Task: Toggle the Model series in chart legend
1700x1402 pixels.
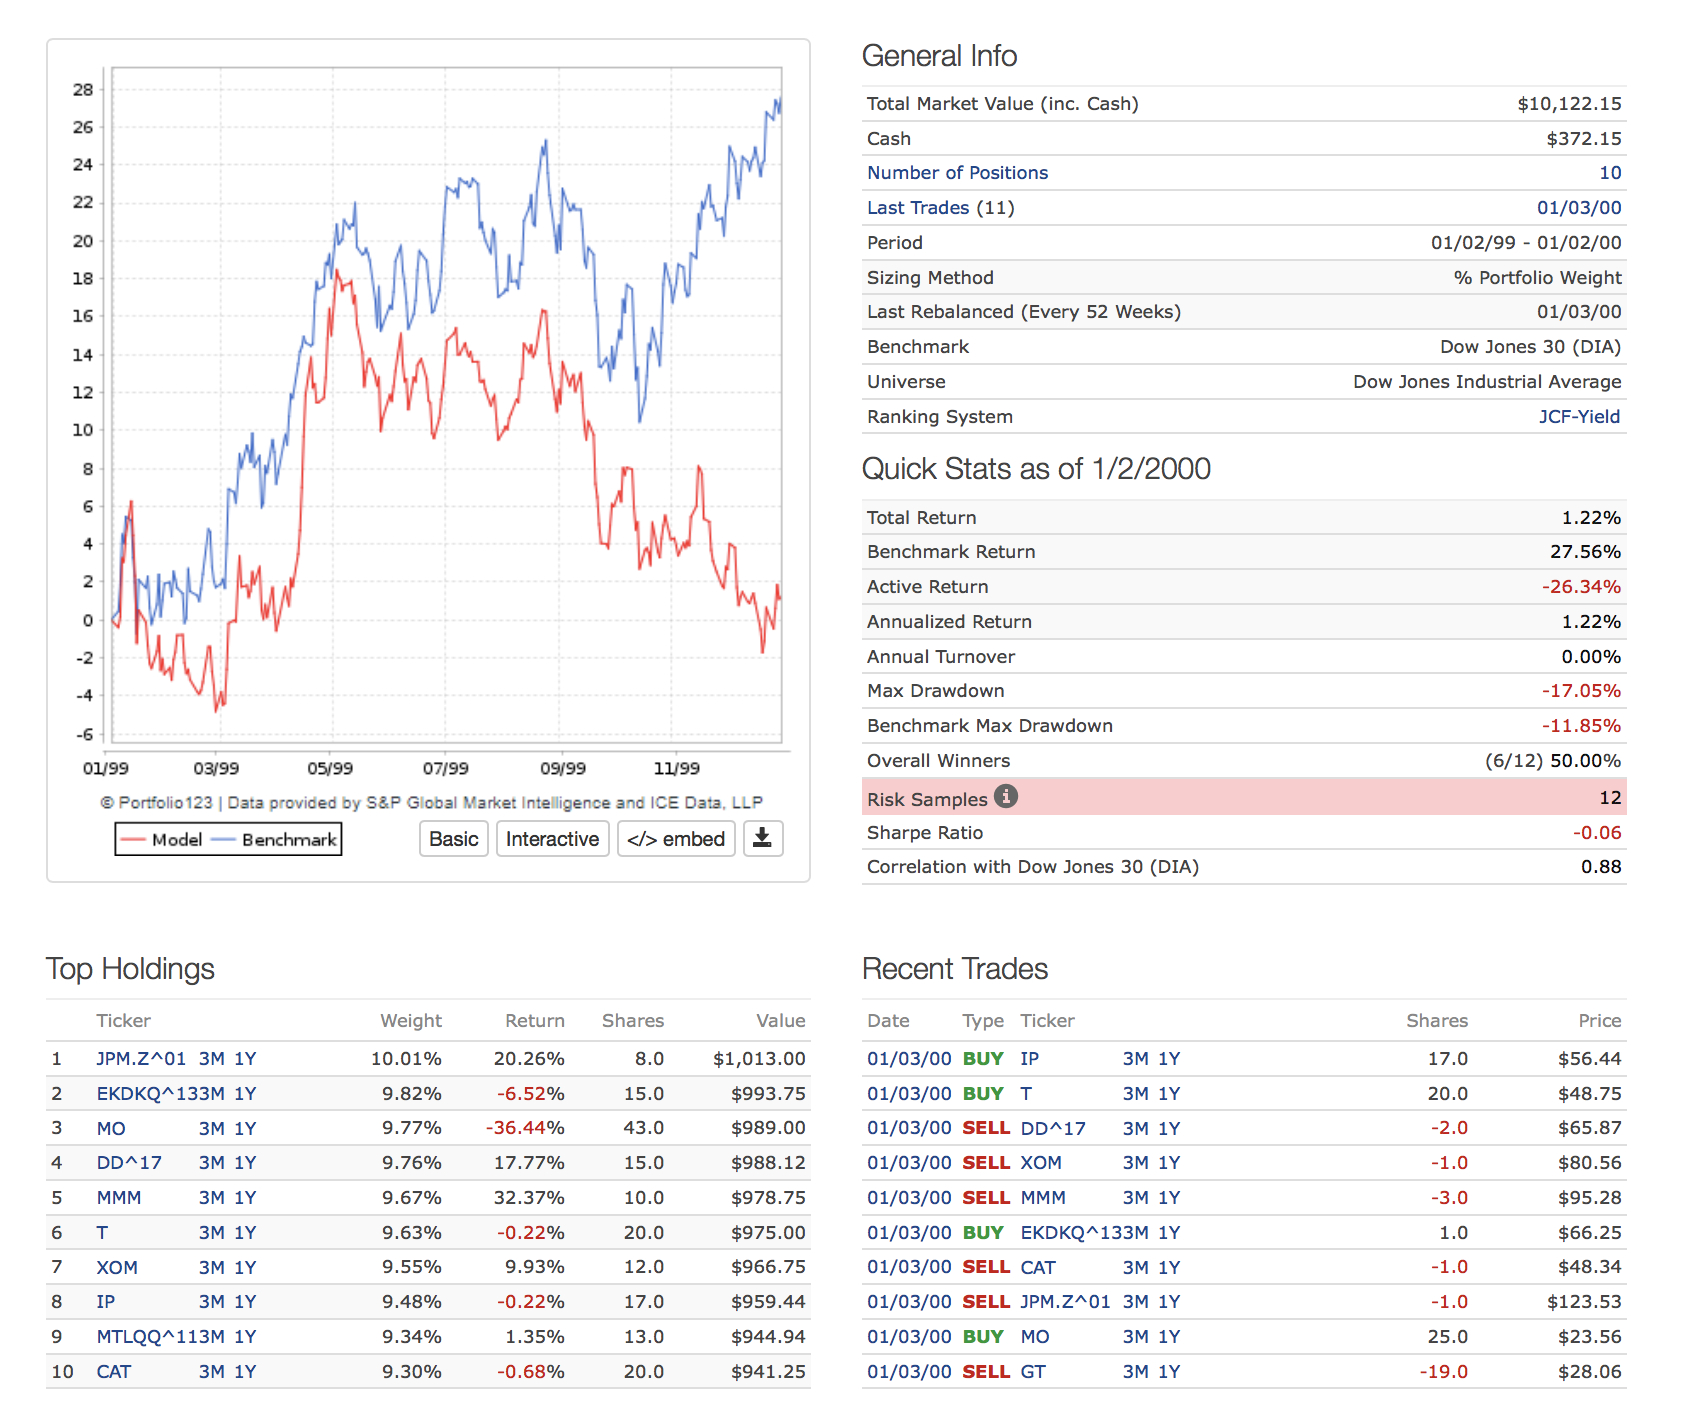Action: pyautogui.click(x=162, y=840)
